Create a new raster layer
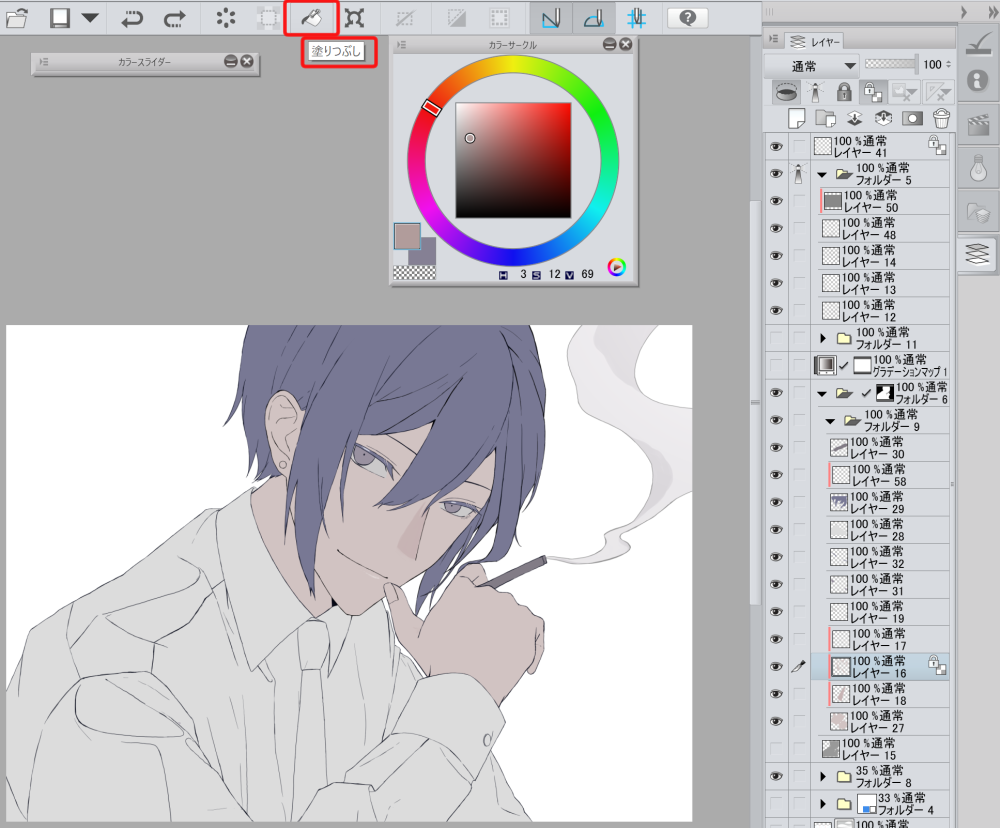The image size is (1000, 828). click(x=797, y=118)
